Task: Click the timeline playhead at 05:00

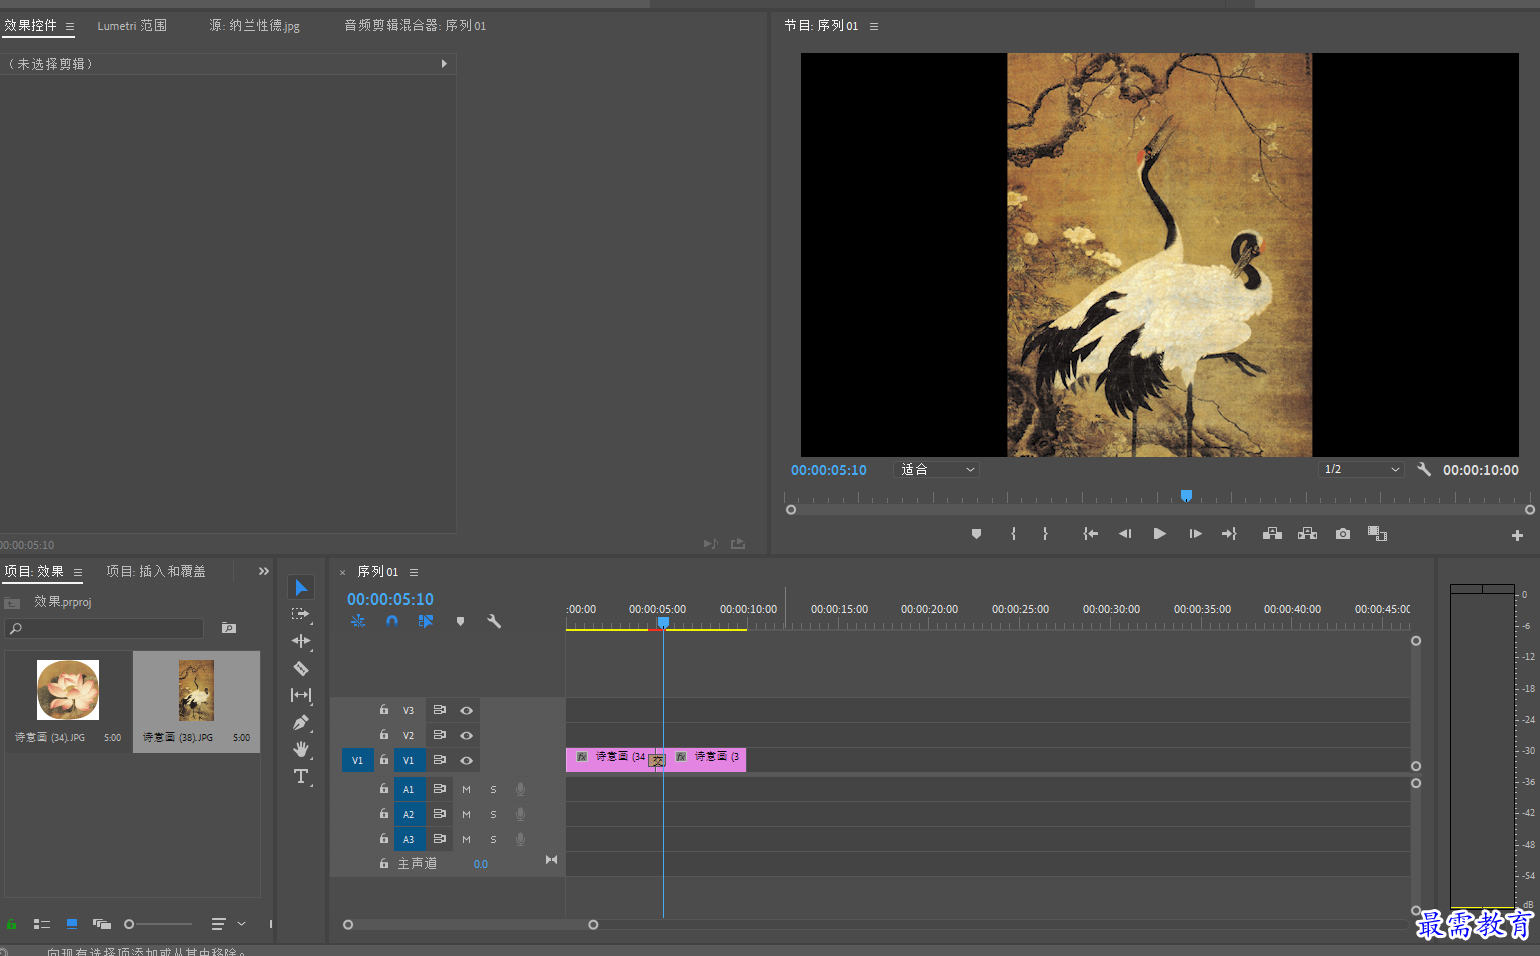Action: point(663,623)
